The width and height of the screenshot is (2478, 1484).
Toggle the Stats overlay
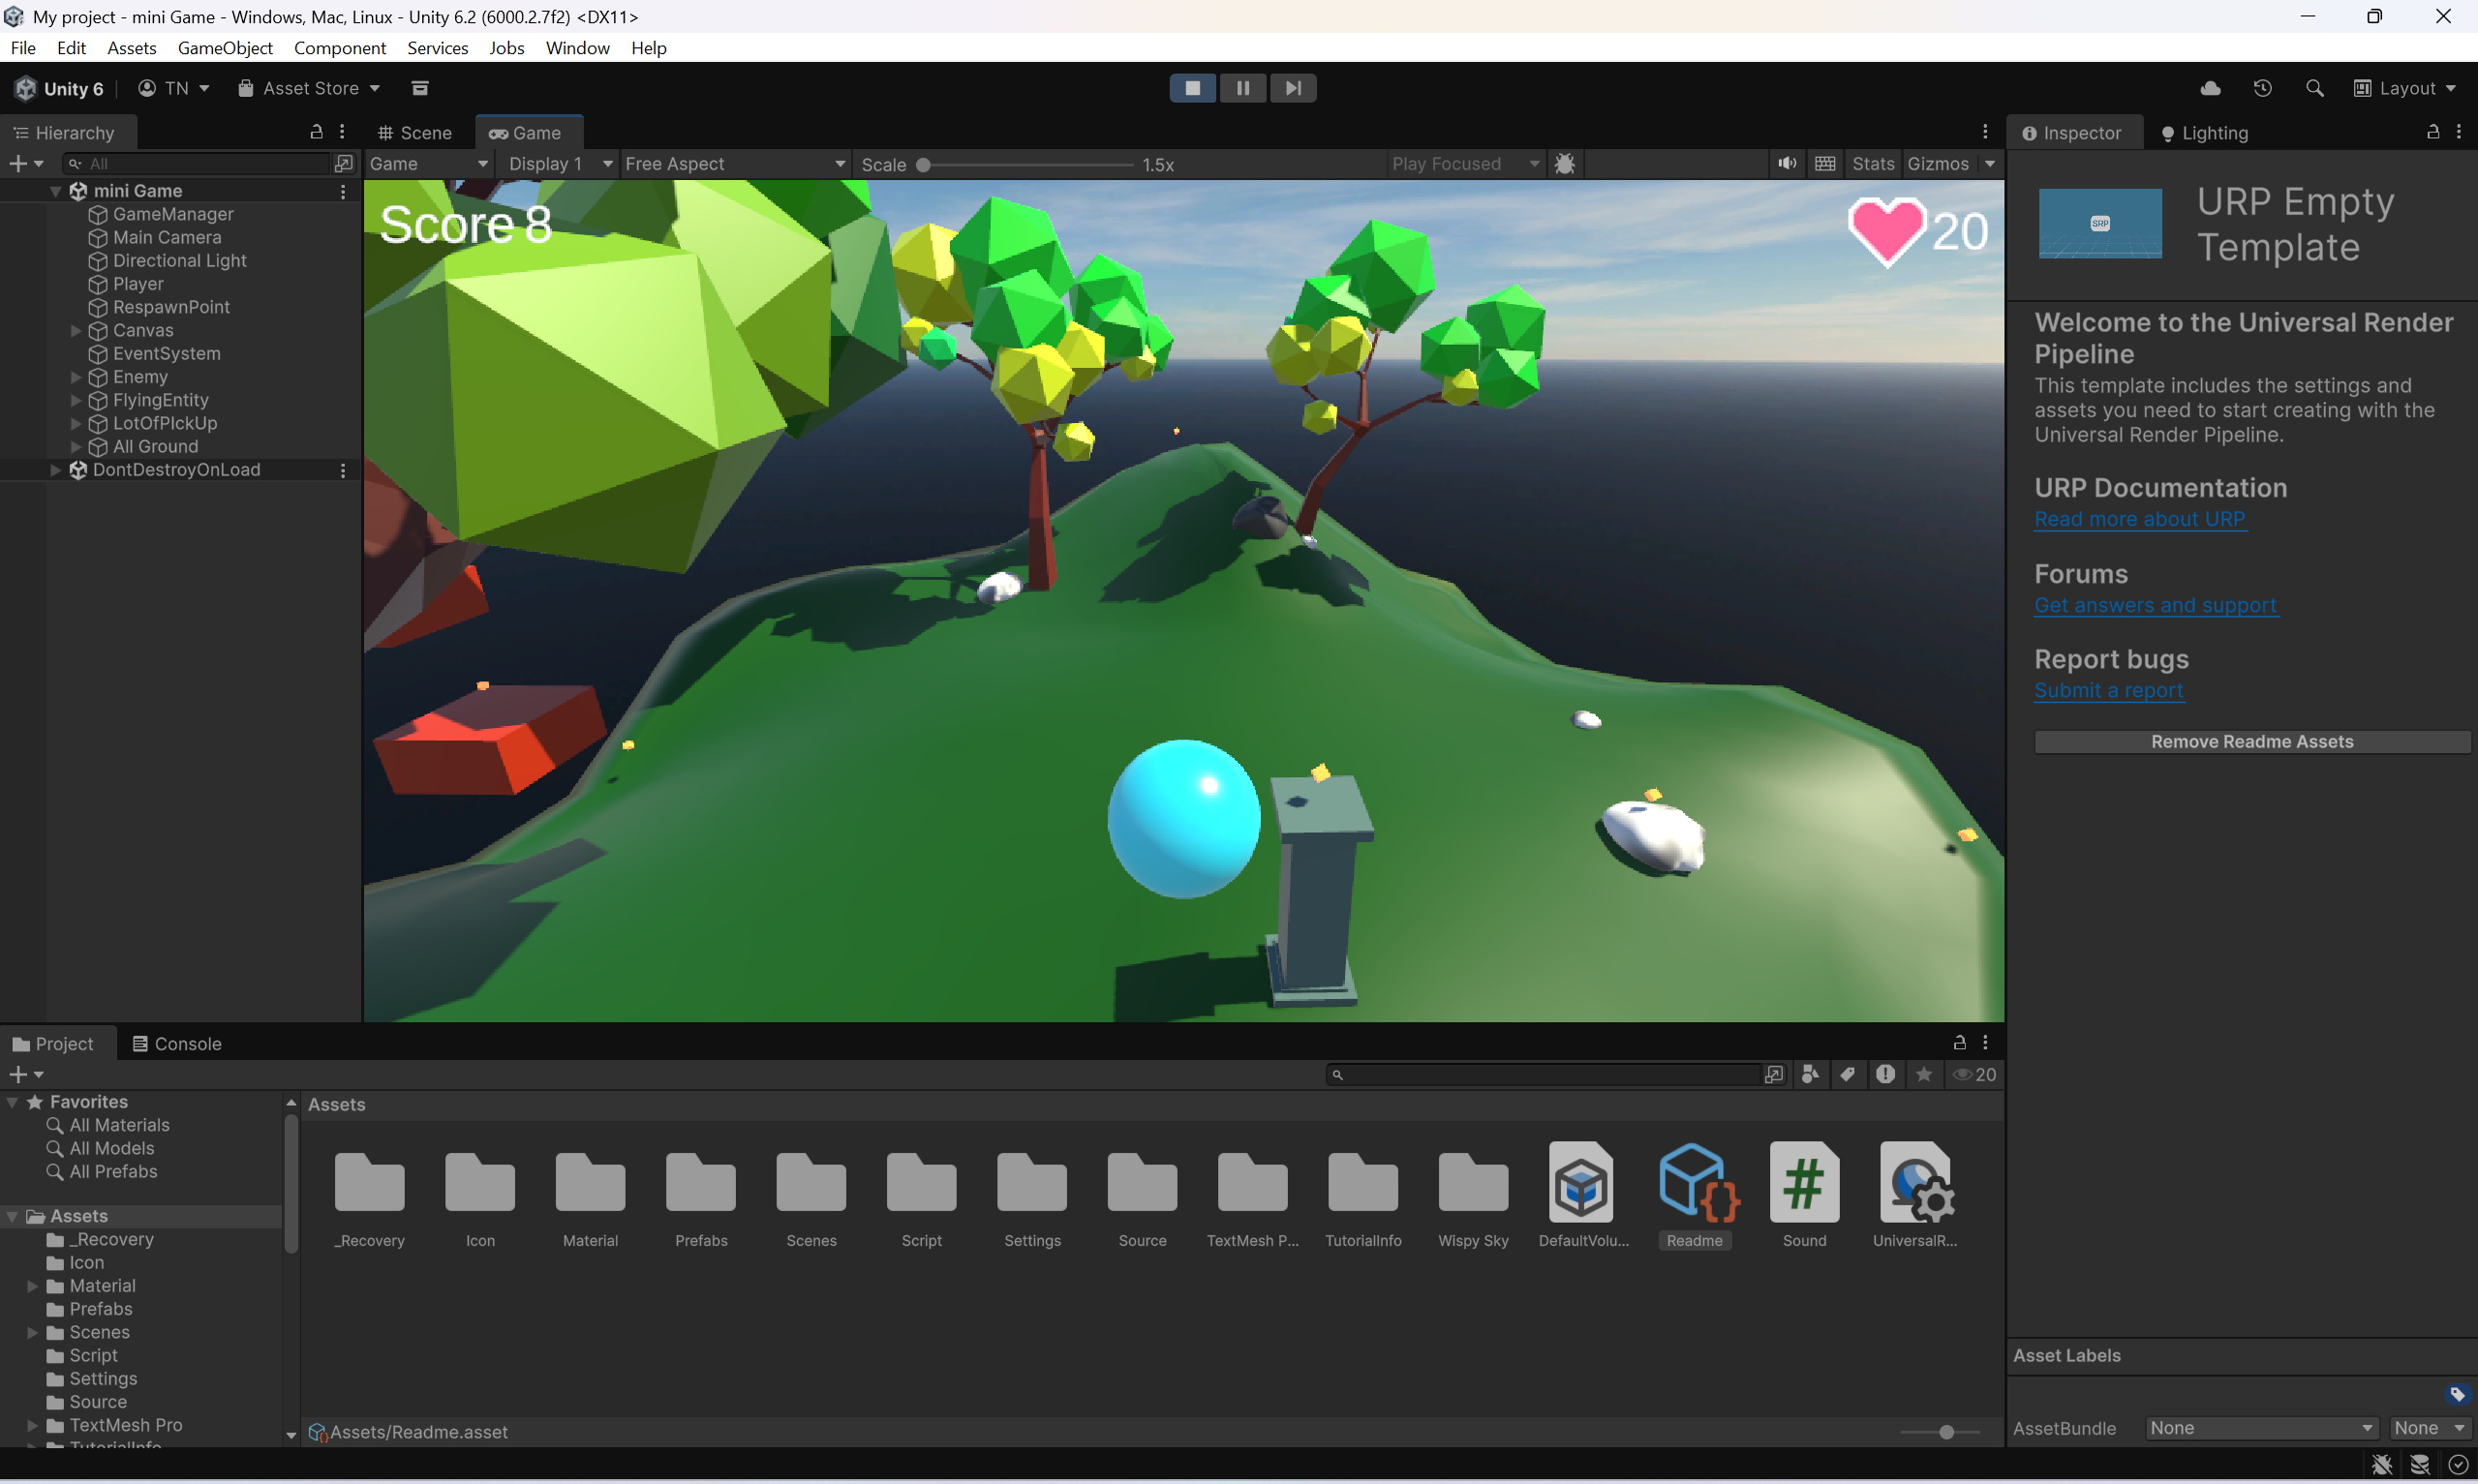click(x=1872, y=164)
